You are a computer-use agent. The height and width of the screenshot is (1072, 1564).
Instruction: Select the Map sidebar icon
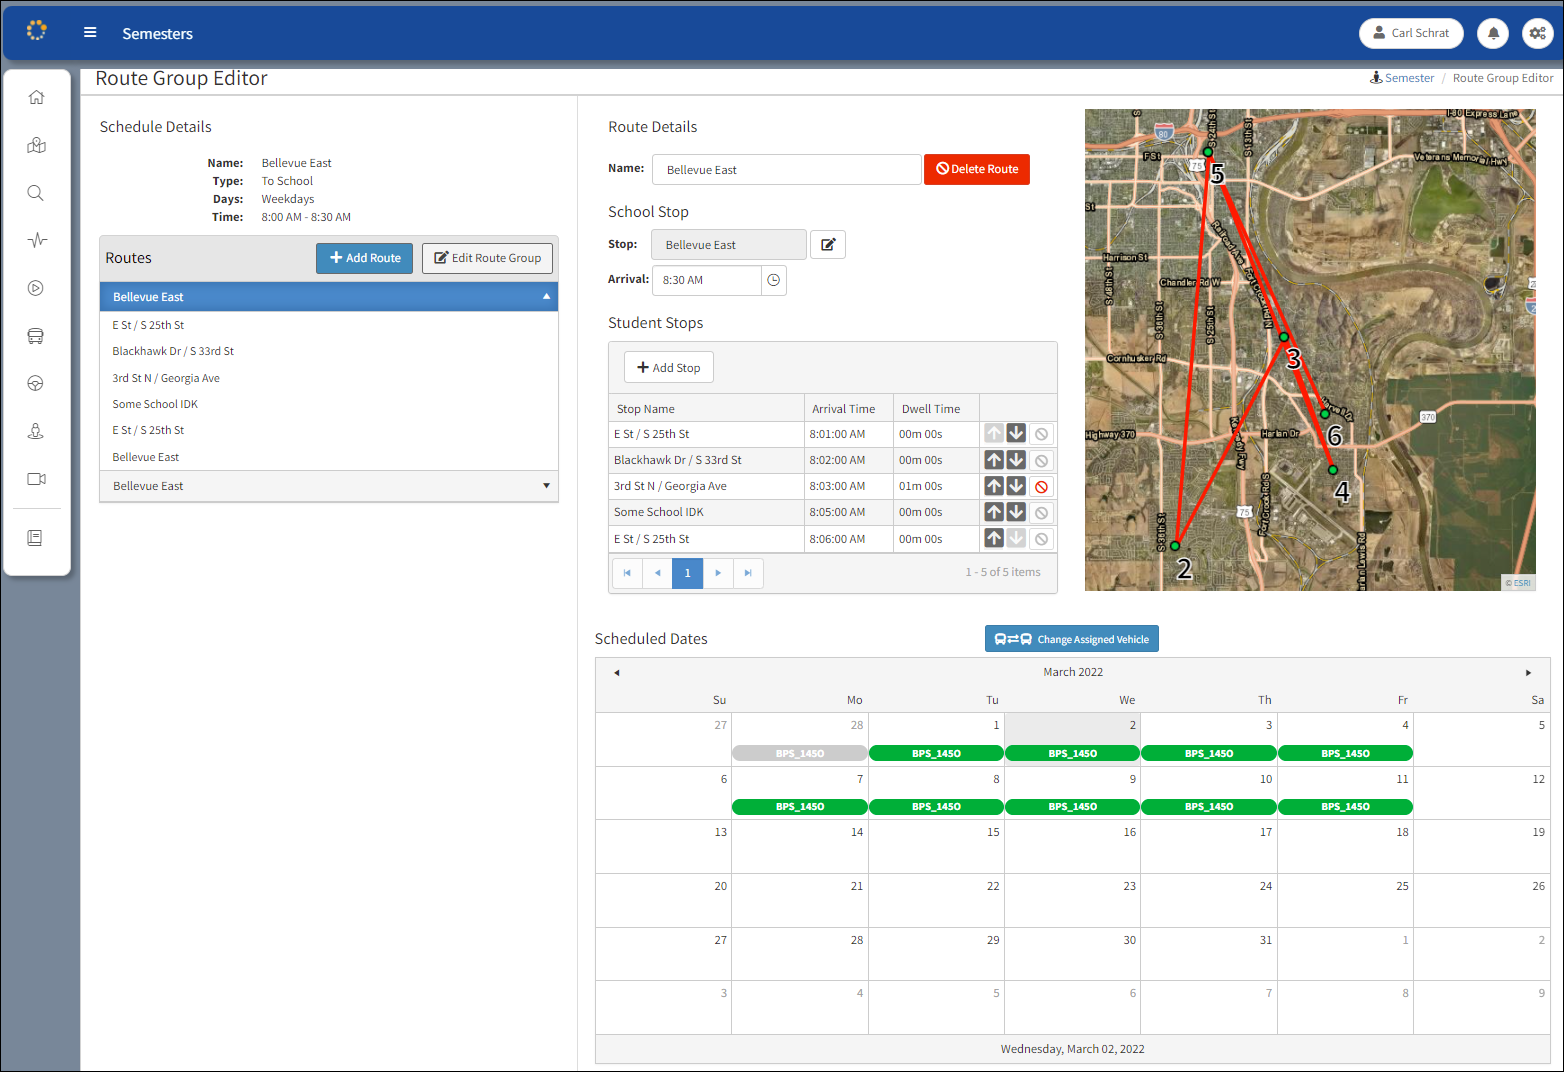(x=36, y=145)
